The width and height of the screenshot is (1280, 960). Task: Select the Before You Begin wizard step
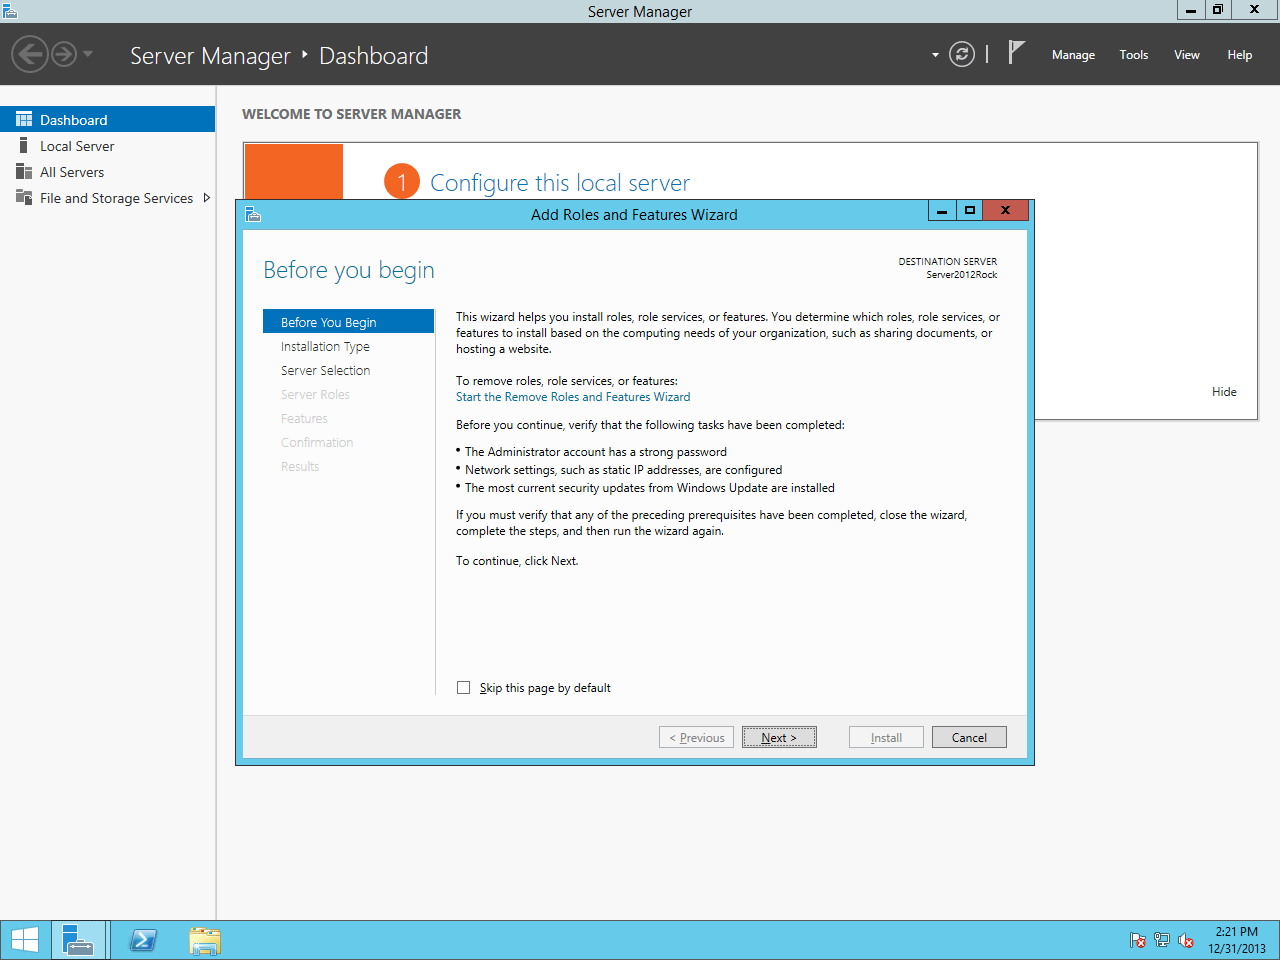pos(348,322)
